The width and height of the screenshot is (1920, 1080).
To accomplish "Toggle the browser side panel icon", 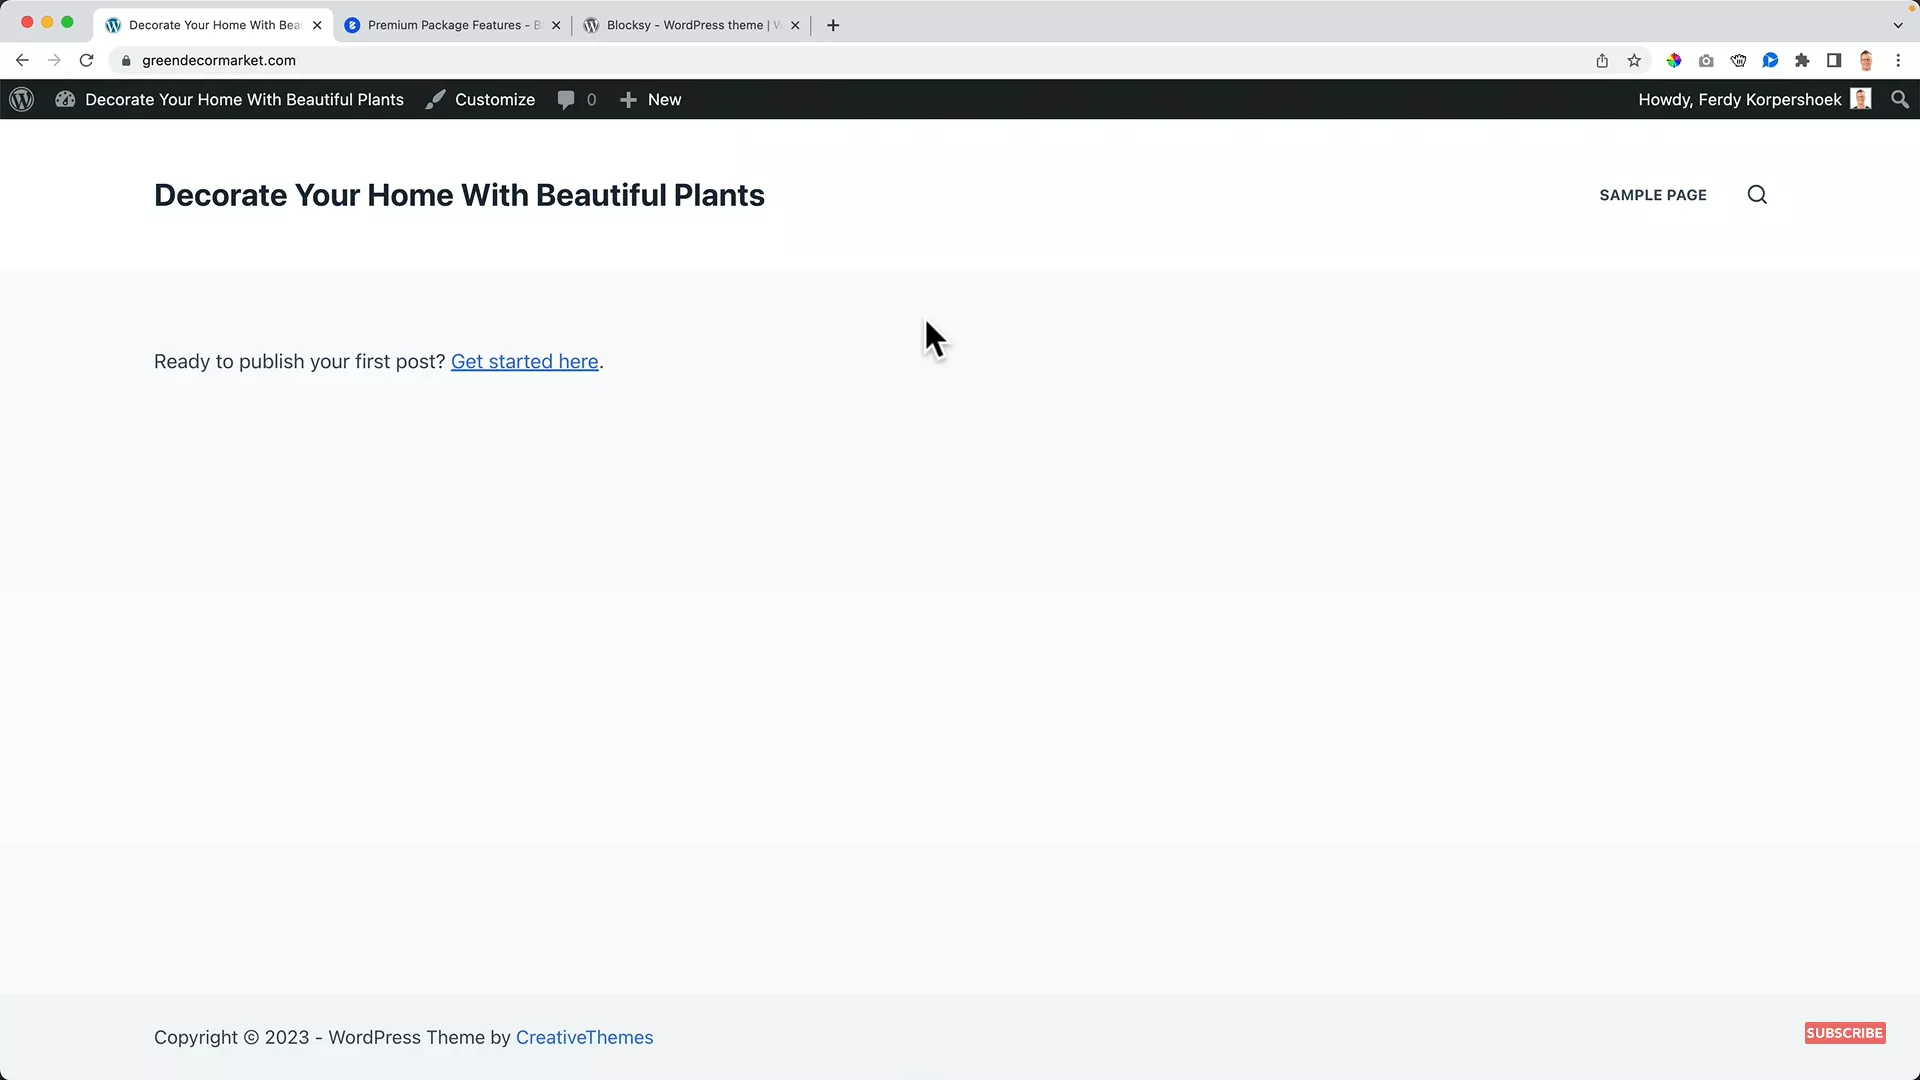I will coord(1833,60).
